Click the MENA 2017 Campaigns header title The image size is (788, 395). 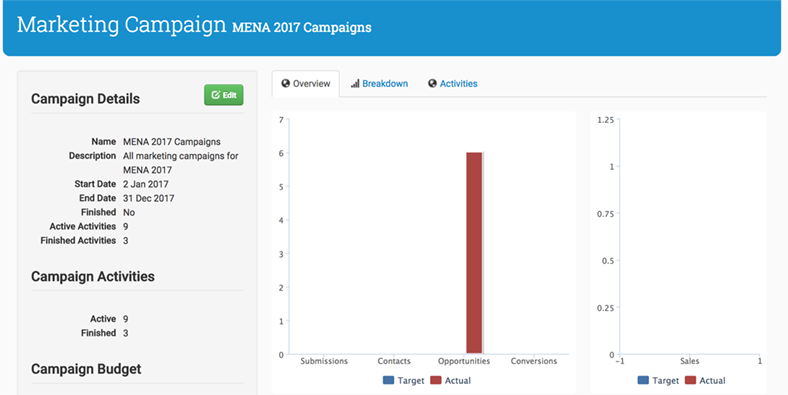pyautogui.click(x=302, y=27)
